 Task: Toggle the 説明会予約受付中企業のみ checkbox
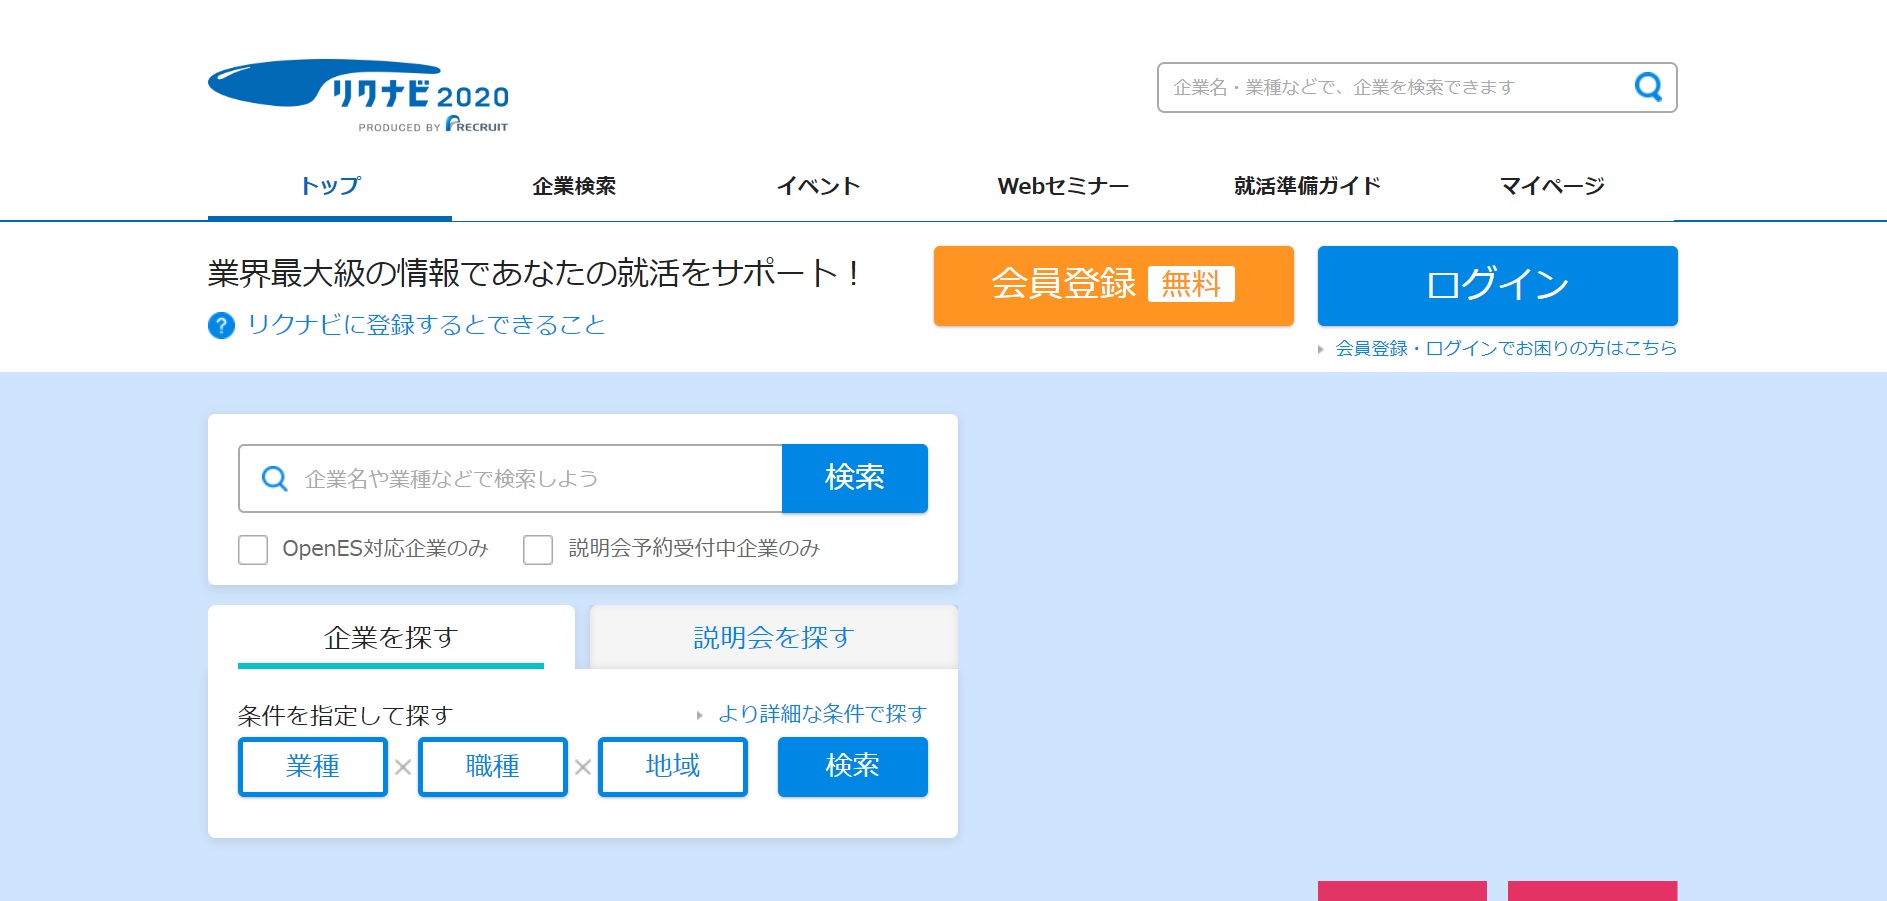538,549
